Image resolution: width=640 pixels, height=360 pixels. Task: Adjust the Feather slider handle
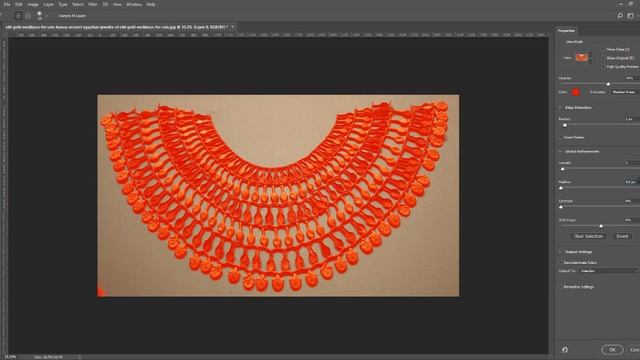(x=561, y=188)
